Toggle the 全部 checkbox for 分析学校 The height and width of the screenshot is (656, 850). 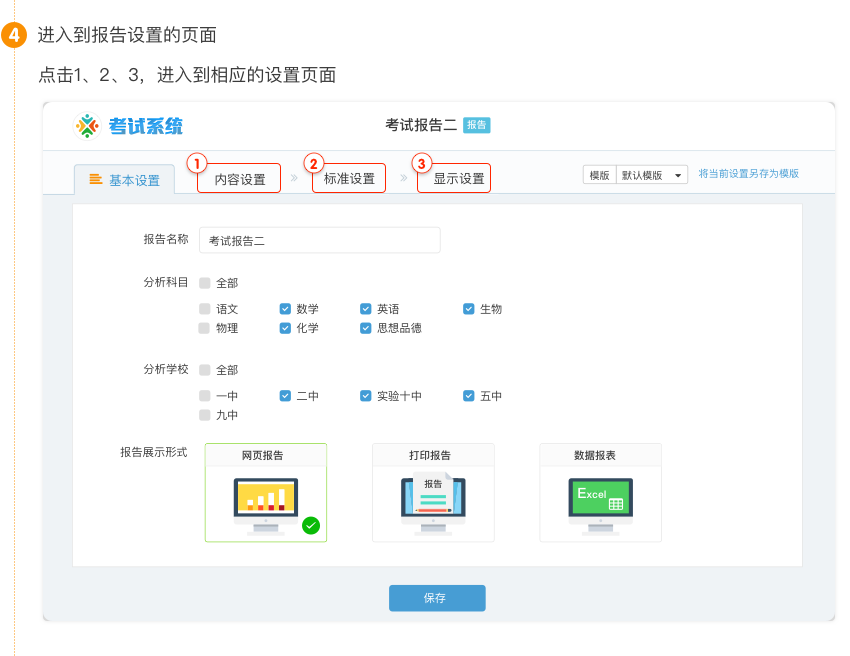point(204,370)
